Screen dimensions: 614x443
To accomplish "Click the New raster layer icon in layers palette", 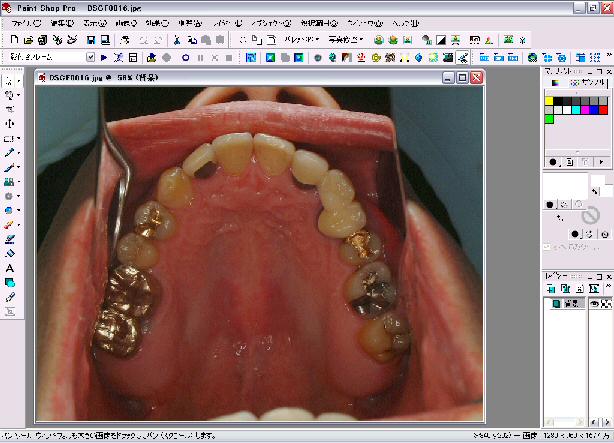I will point(551,289).
